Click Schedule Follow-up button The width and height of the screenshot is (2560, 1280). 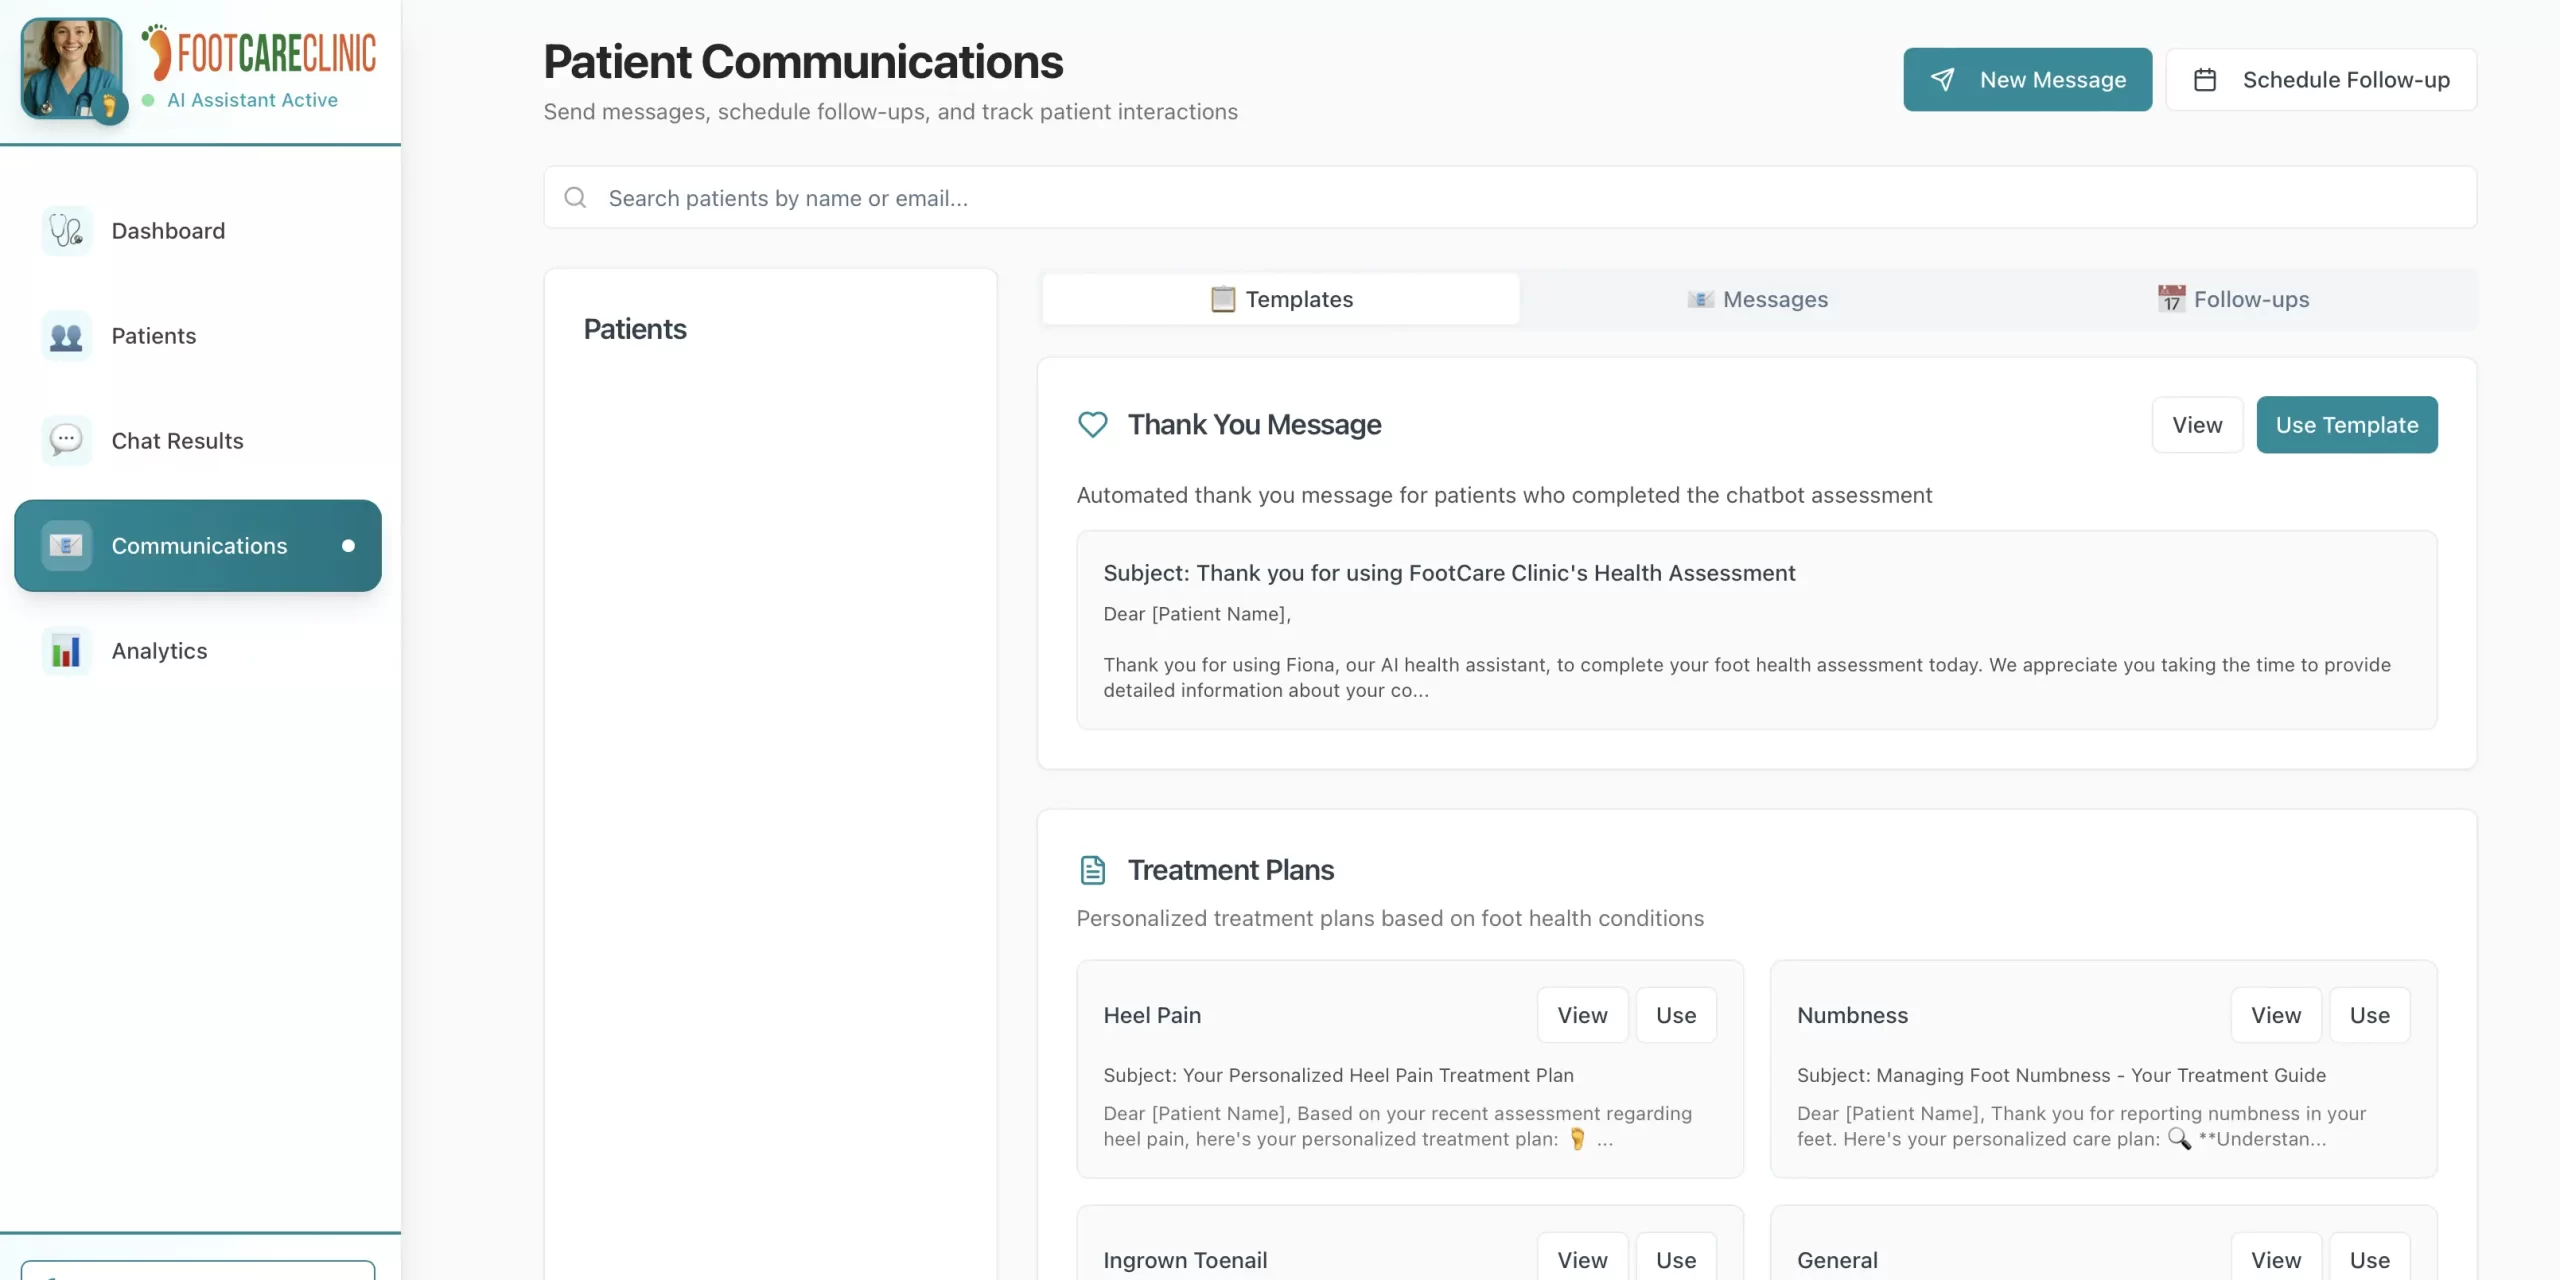coord(2321,80)
